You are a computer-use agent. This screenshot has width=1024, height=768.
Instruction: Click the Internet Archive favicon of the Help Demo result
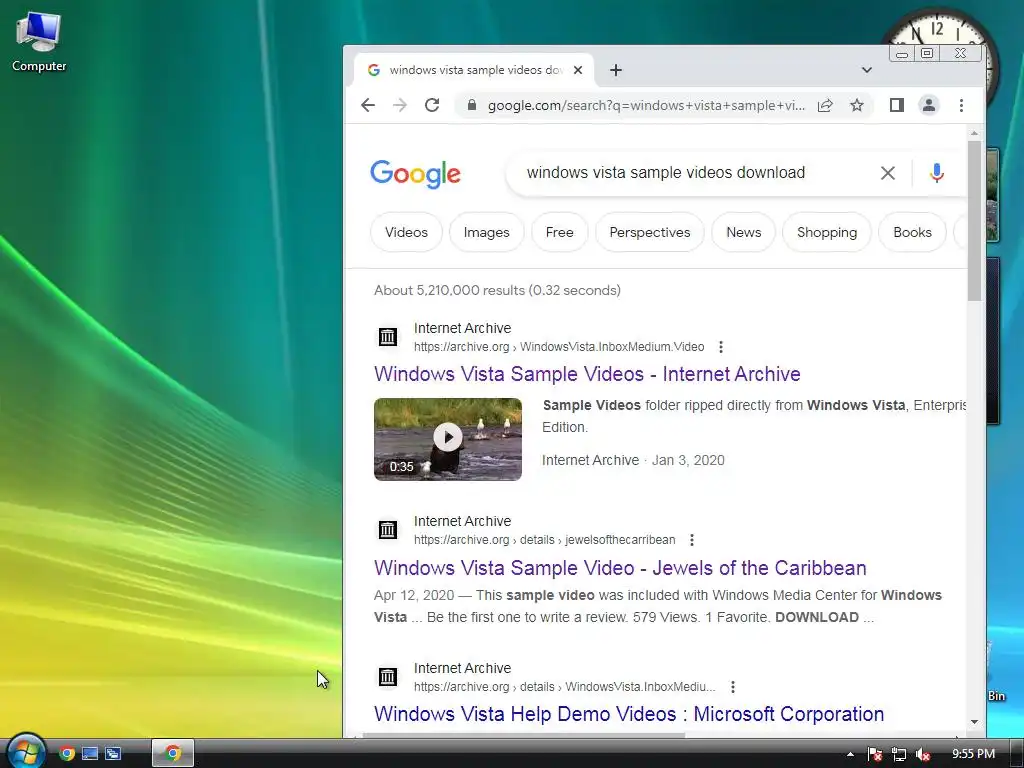pyautogui.click(x=388, y=677)
